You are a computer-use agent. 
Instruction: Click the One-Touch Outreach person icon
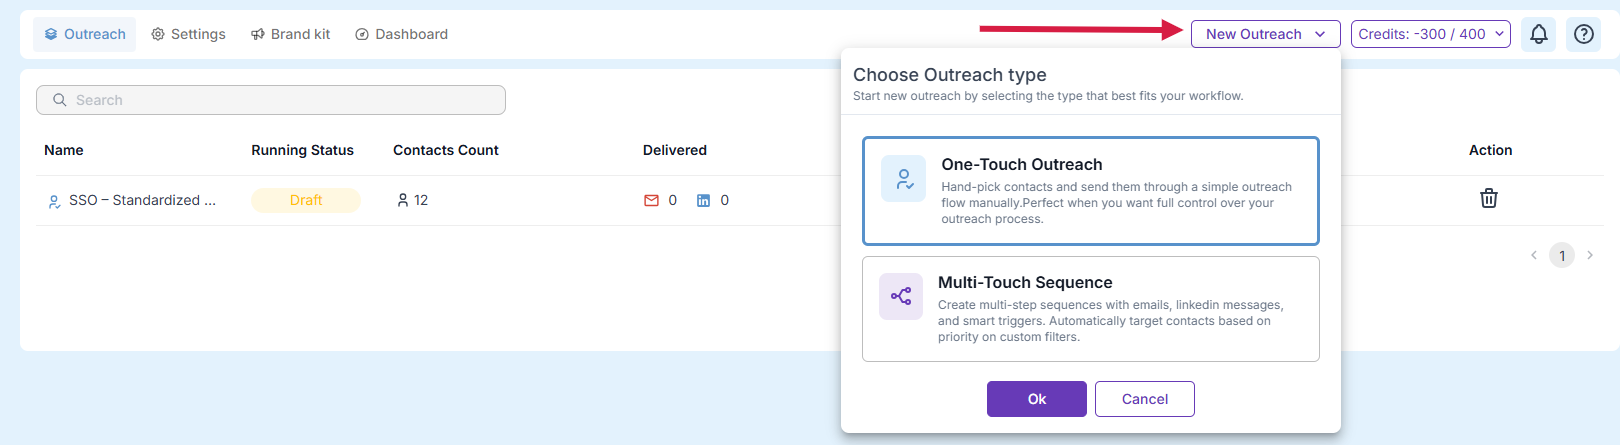click(903, 179)
